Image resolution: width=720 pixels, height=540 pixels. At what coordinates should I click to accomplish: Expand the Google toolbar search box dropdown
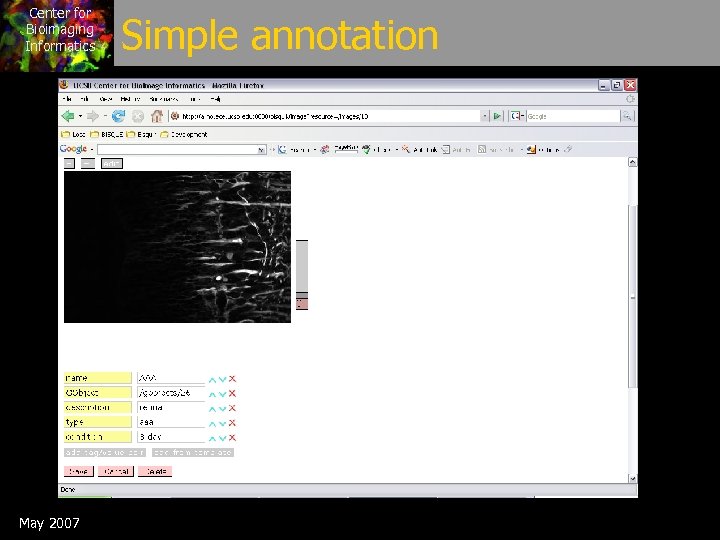coord(261,150)
